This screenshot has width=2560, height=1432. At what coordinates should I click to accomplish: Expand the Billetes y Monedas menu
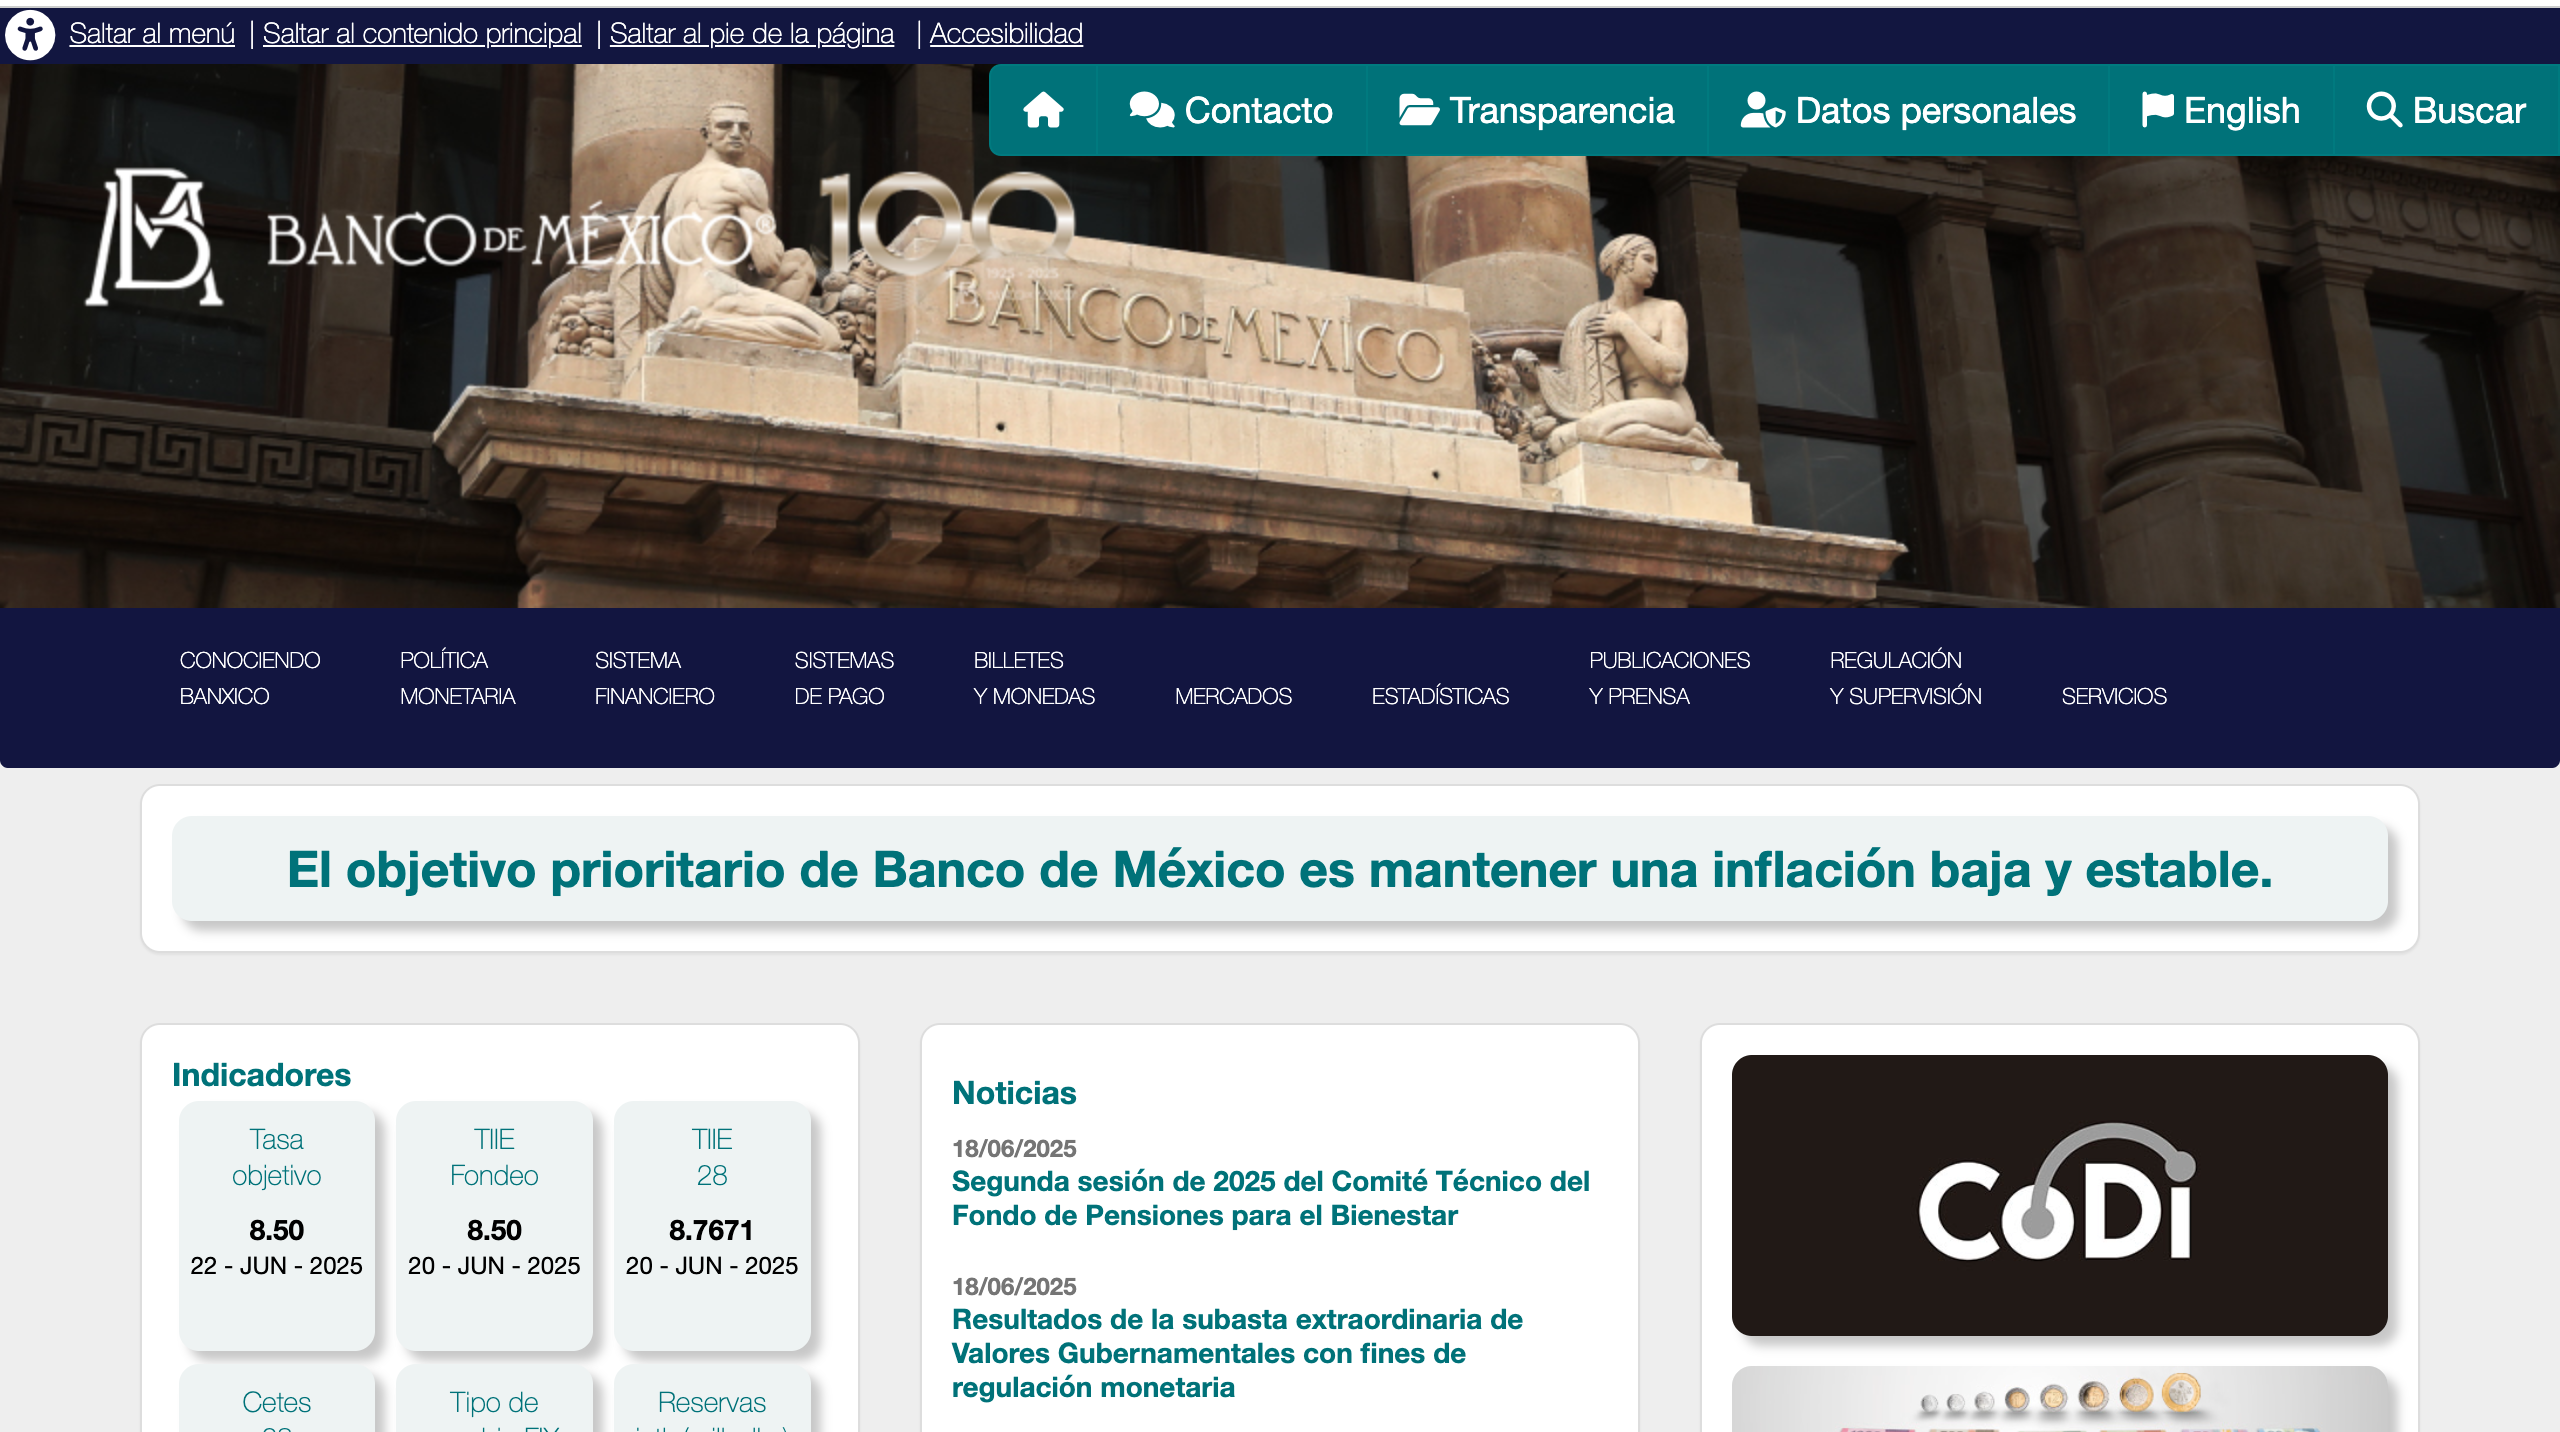coord(1034,678)
